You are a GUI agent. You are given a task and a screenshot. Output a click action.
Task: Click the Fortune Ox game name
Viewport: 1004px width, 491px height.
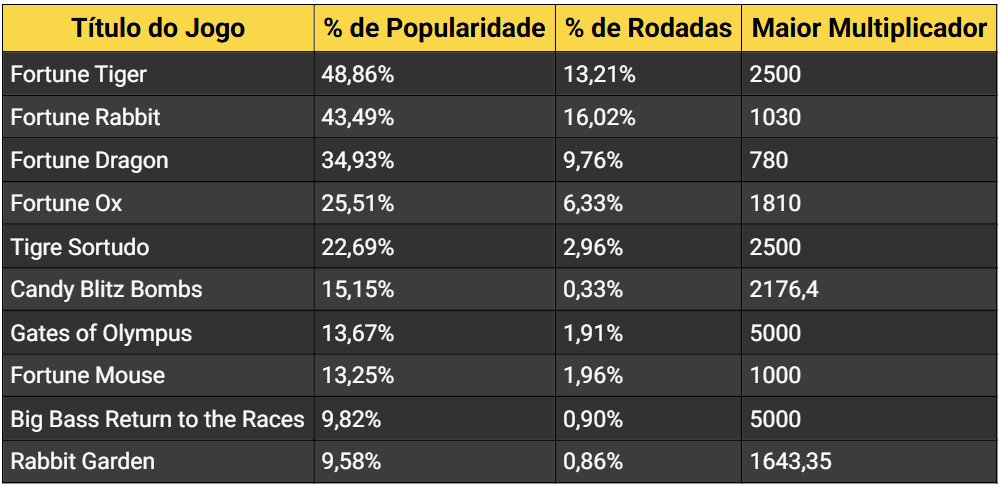click(66, 204)
